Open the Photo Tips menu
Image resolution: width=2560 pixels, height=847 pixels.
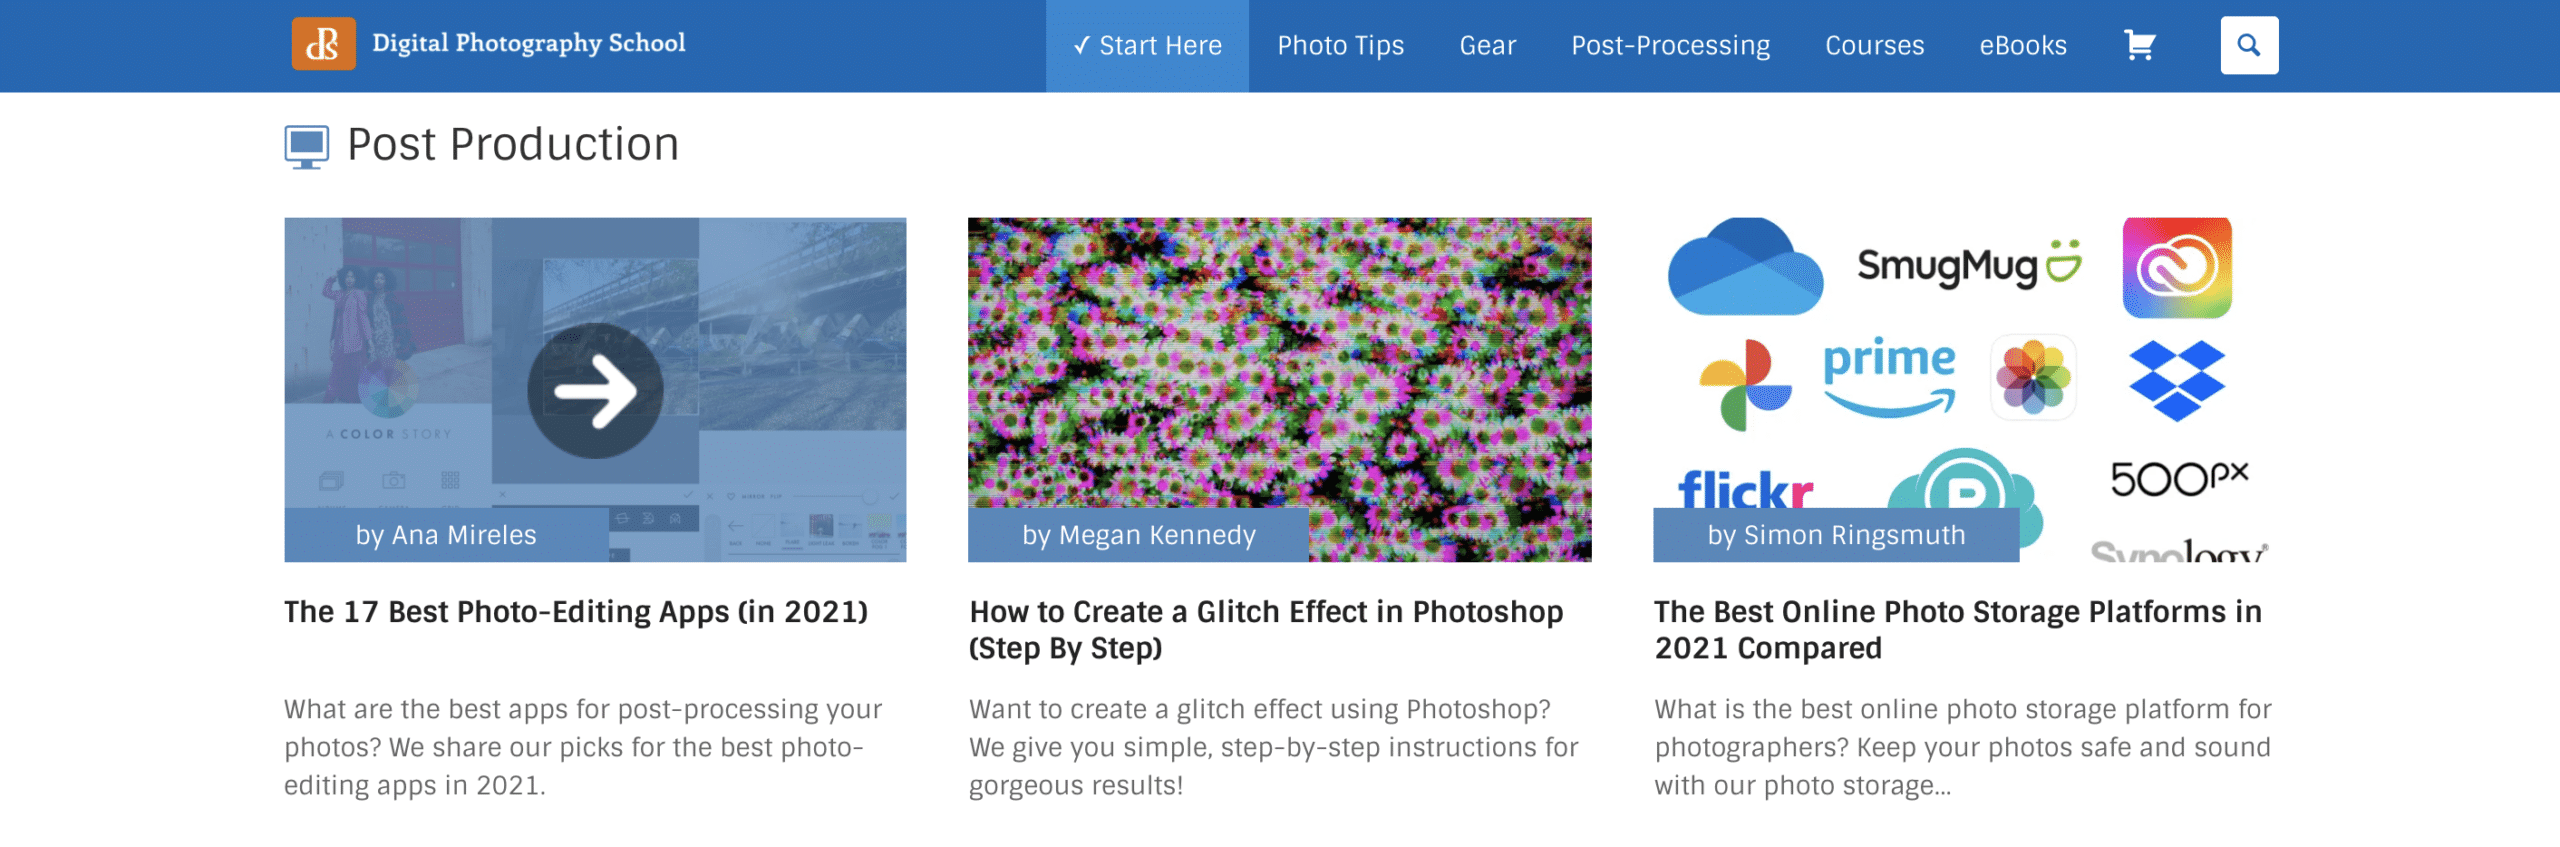[1340, 46]
